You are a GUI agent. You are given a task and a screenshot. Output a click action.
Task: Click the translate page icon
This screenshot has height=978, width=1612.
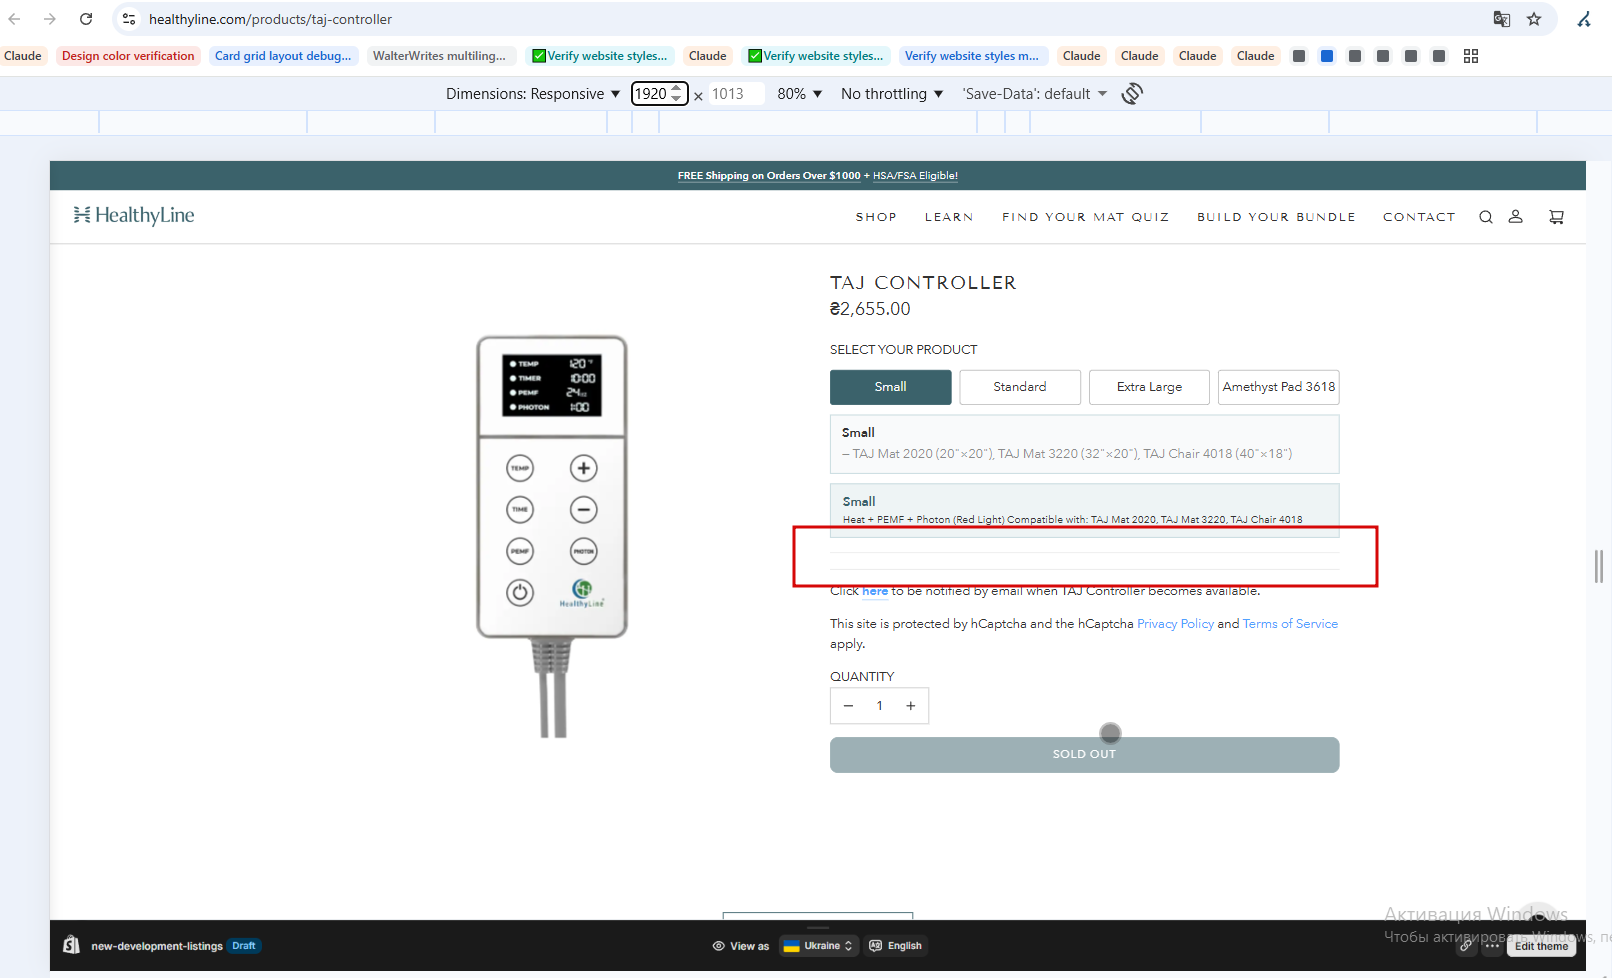click(1501, 19)
